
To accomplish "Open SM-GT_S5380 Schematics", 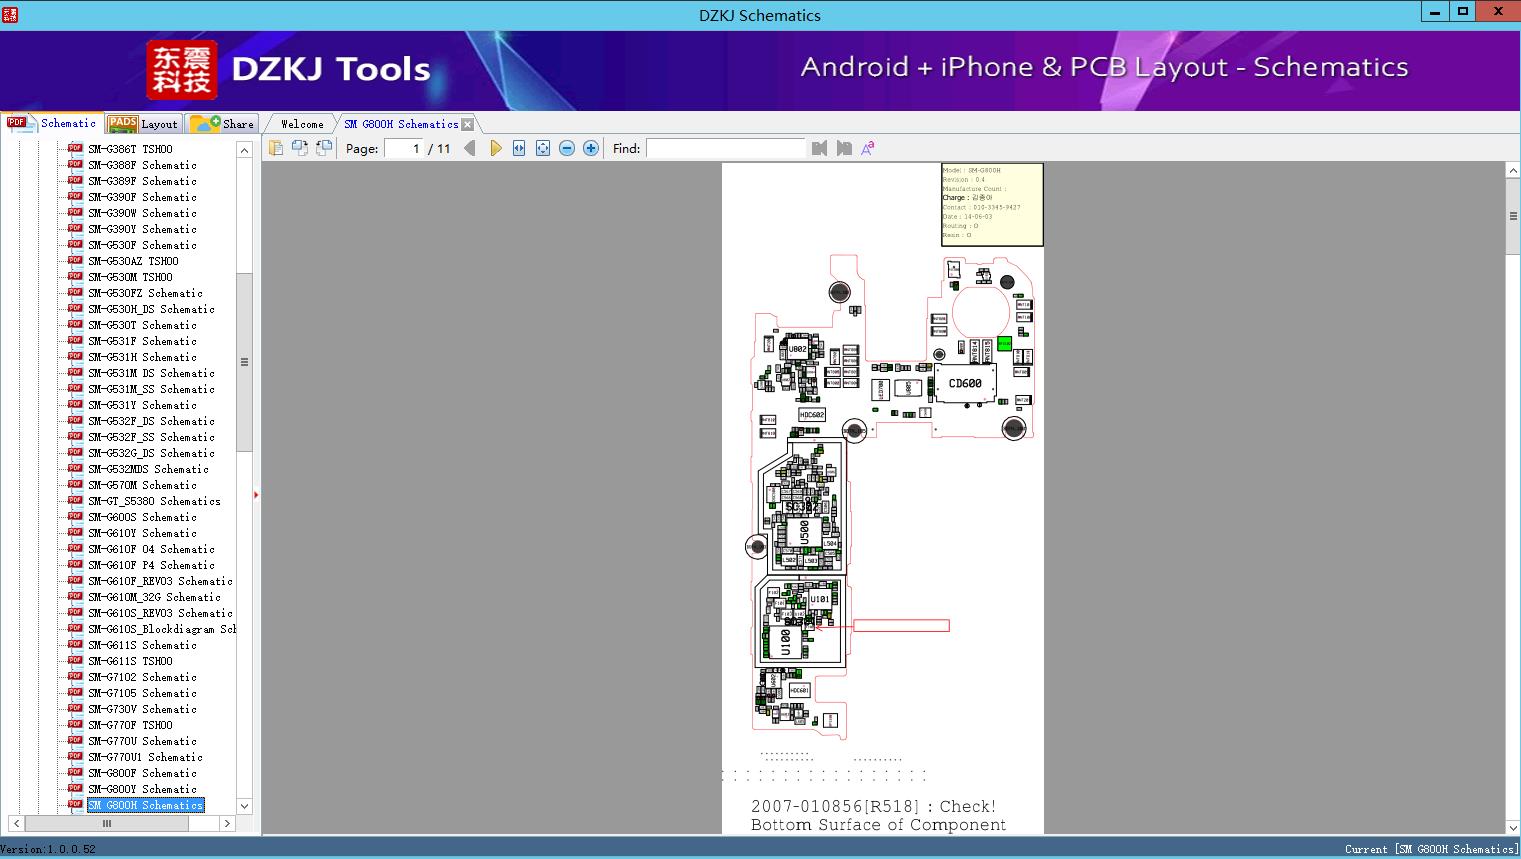I will tap(154, 501).
